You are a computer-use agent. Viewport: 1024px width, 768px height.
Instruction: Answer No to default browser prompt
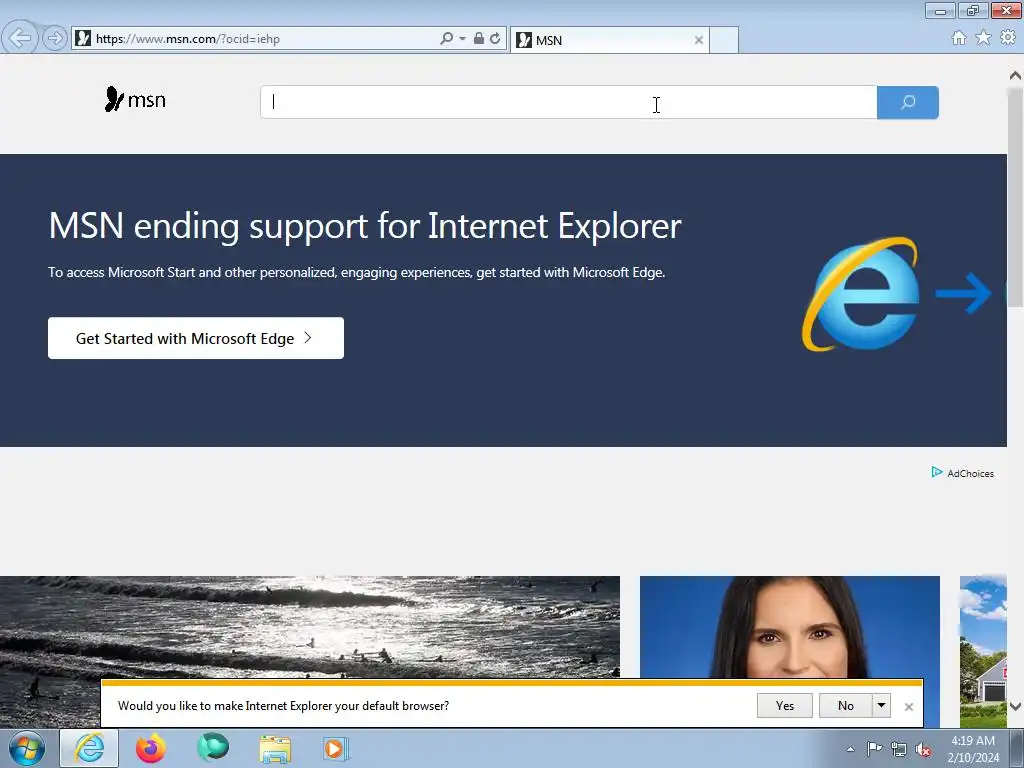[x=846, y=706]
